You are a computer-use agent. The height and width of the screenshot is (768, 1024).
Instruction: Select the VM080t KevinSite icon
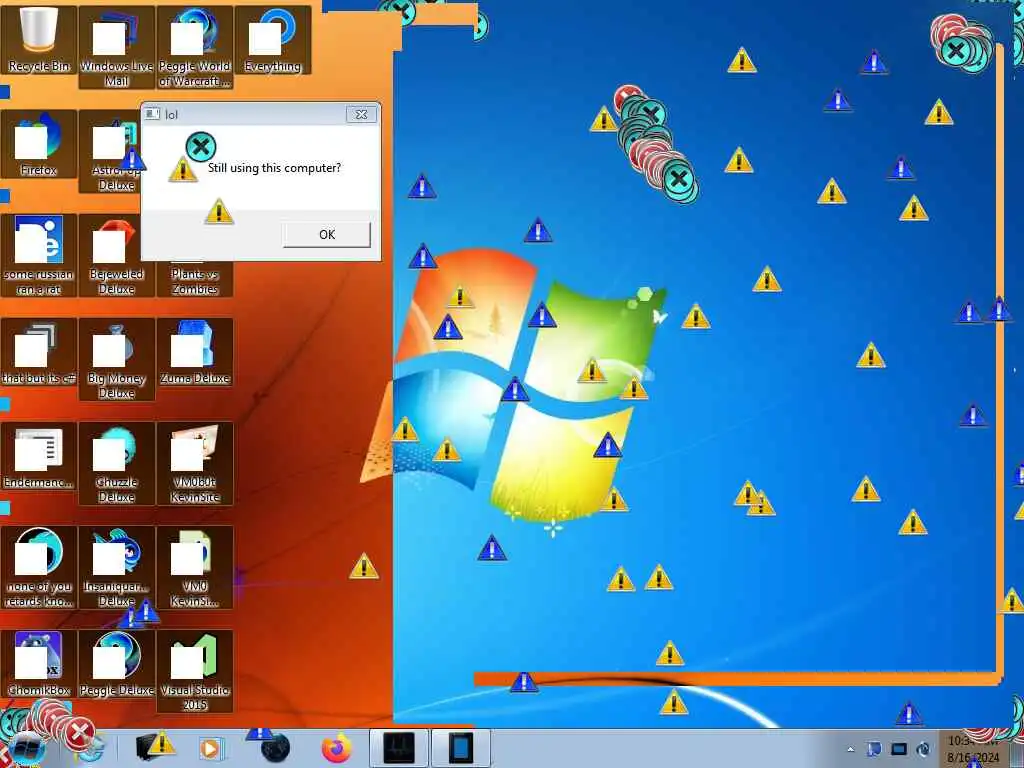click(x=195, y=464)
